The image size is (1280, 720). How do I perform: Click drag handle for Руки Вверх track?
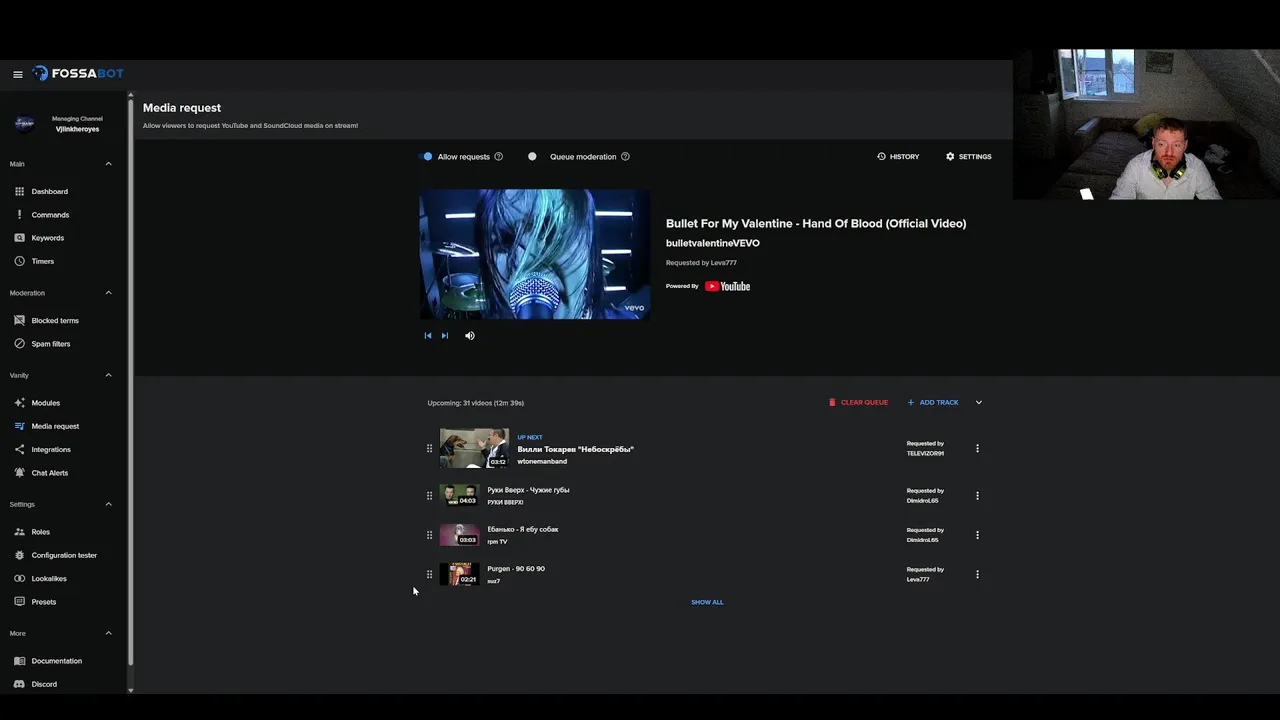(430, 496)
